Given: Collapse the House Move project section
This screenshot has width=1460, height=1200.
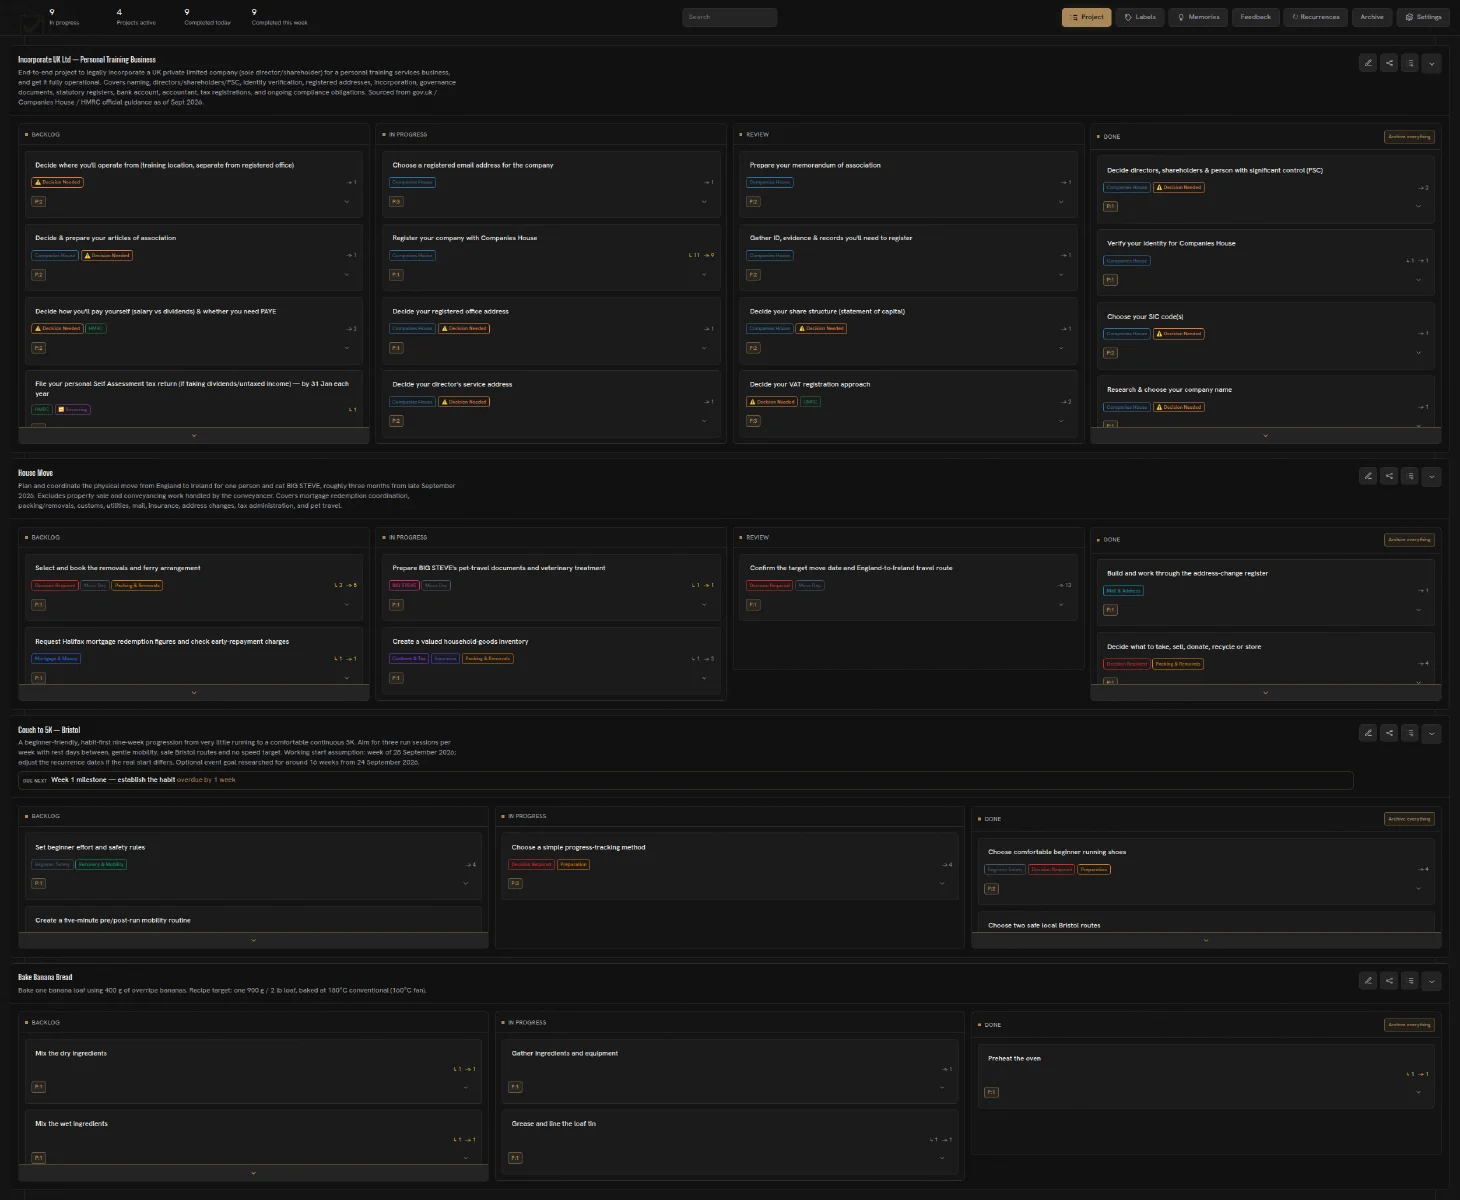Looking at the screenshot, I should click(1431, 476).
